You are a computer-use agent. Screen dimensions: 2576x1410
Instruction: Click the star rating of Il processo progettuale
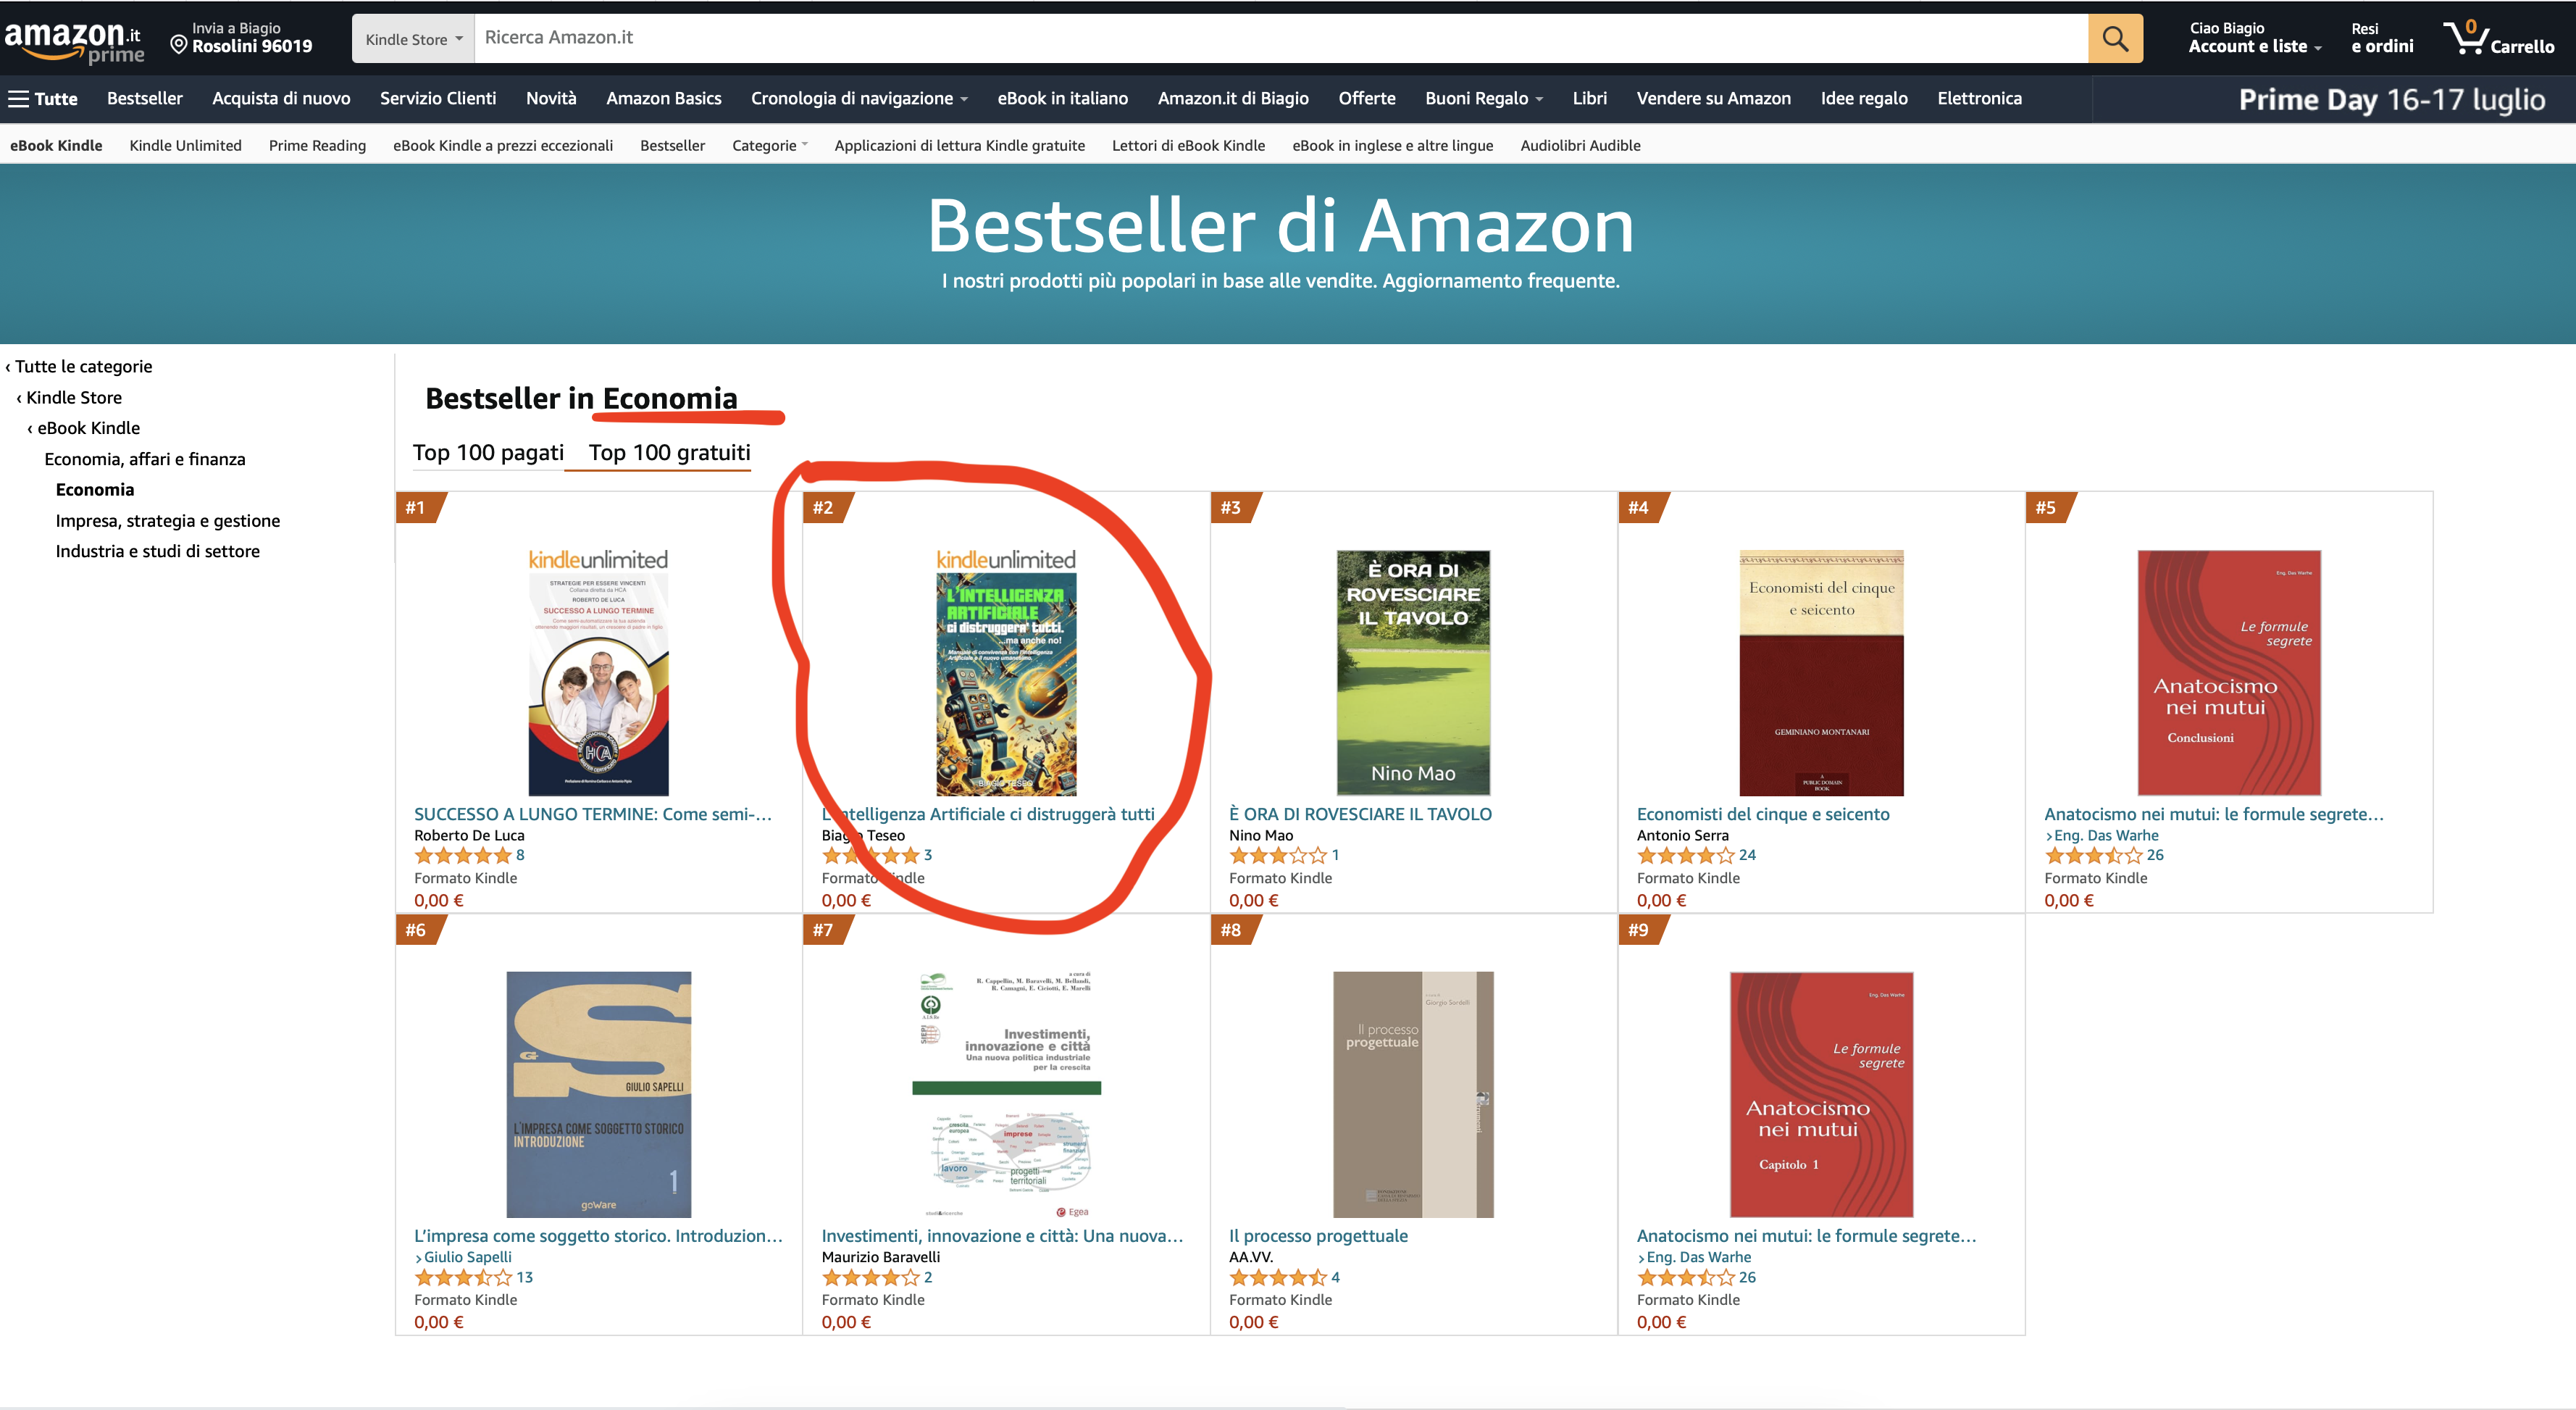point(1277,1277)
